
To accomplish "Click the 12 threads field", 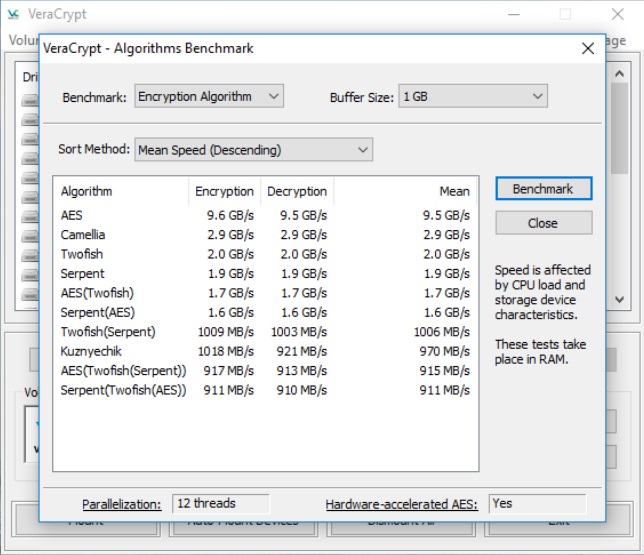I will tap(221, 504).
